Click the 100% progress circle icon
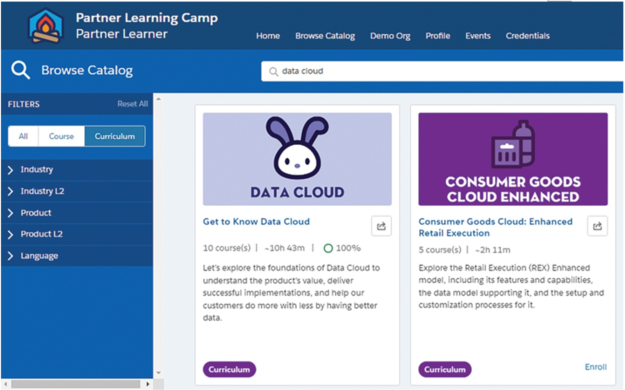The image size is (625, 390). [328, 248]
